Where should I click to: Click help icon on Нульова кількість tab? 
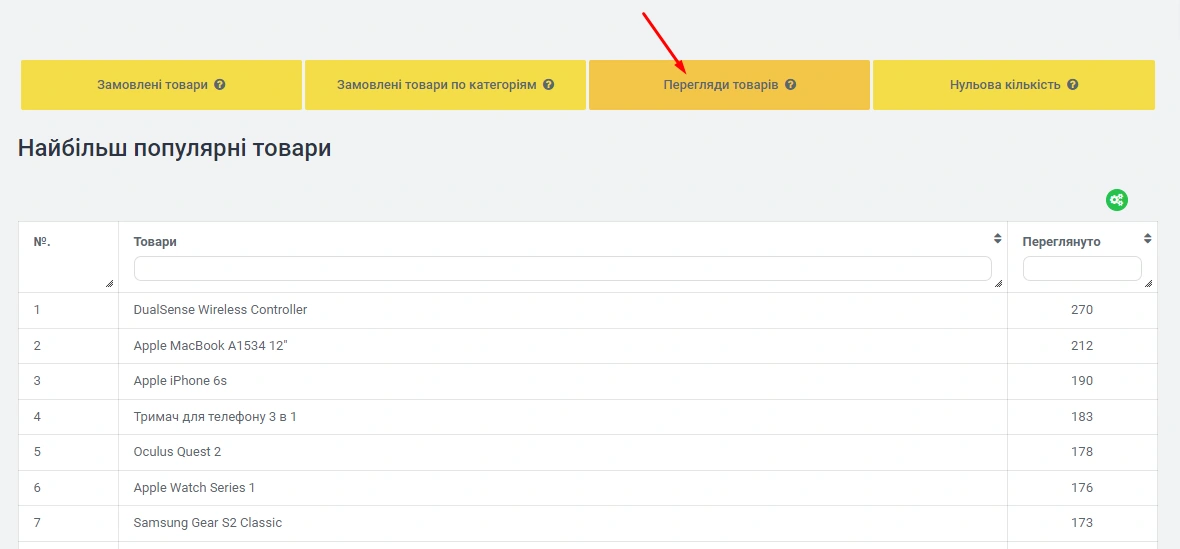pyautogui.click(x=1072, y=85)
